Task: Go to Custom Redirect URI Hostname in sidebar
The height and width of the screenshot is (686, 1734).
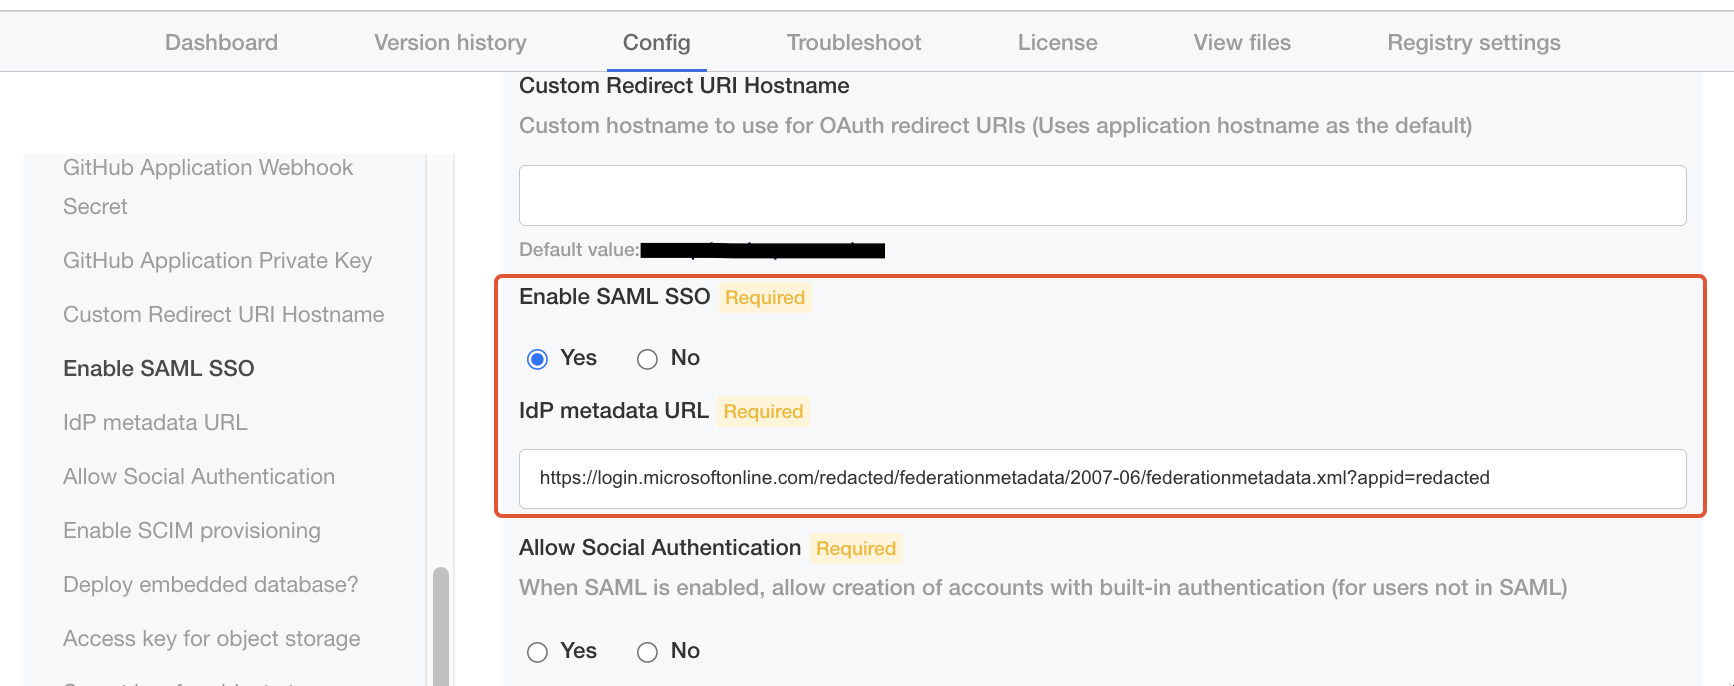Action: coord(223,315)
